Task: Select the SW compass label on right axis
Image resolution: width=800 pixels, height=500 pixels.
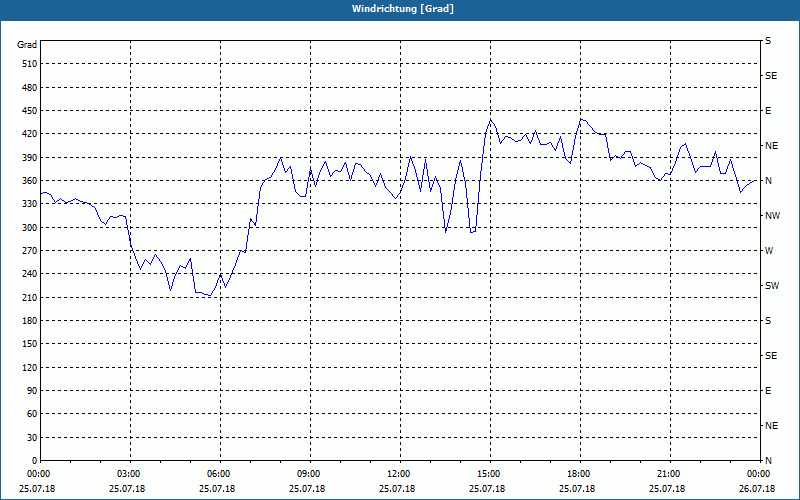Action: [772, 286]
